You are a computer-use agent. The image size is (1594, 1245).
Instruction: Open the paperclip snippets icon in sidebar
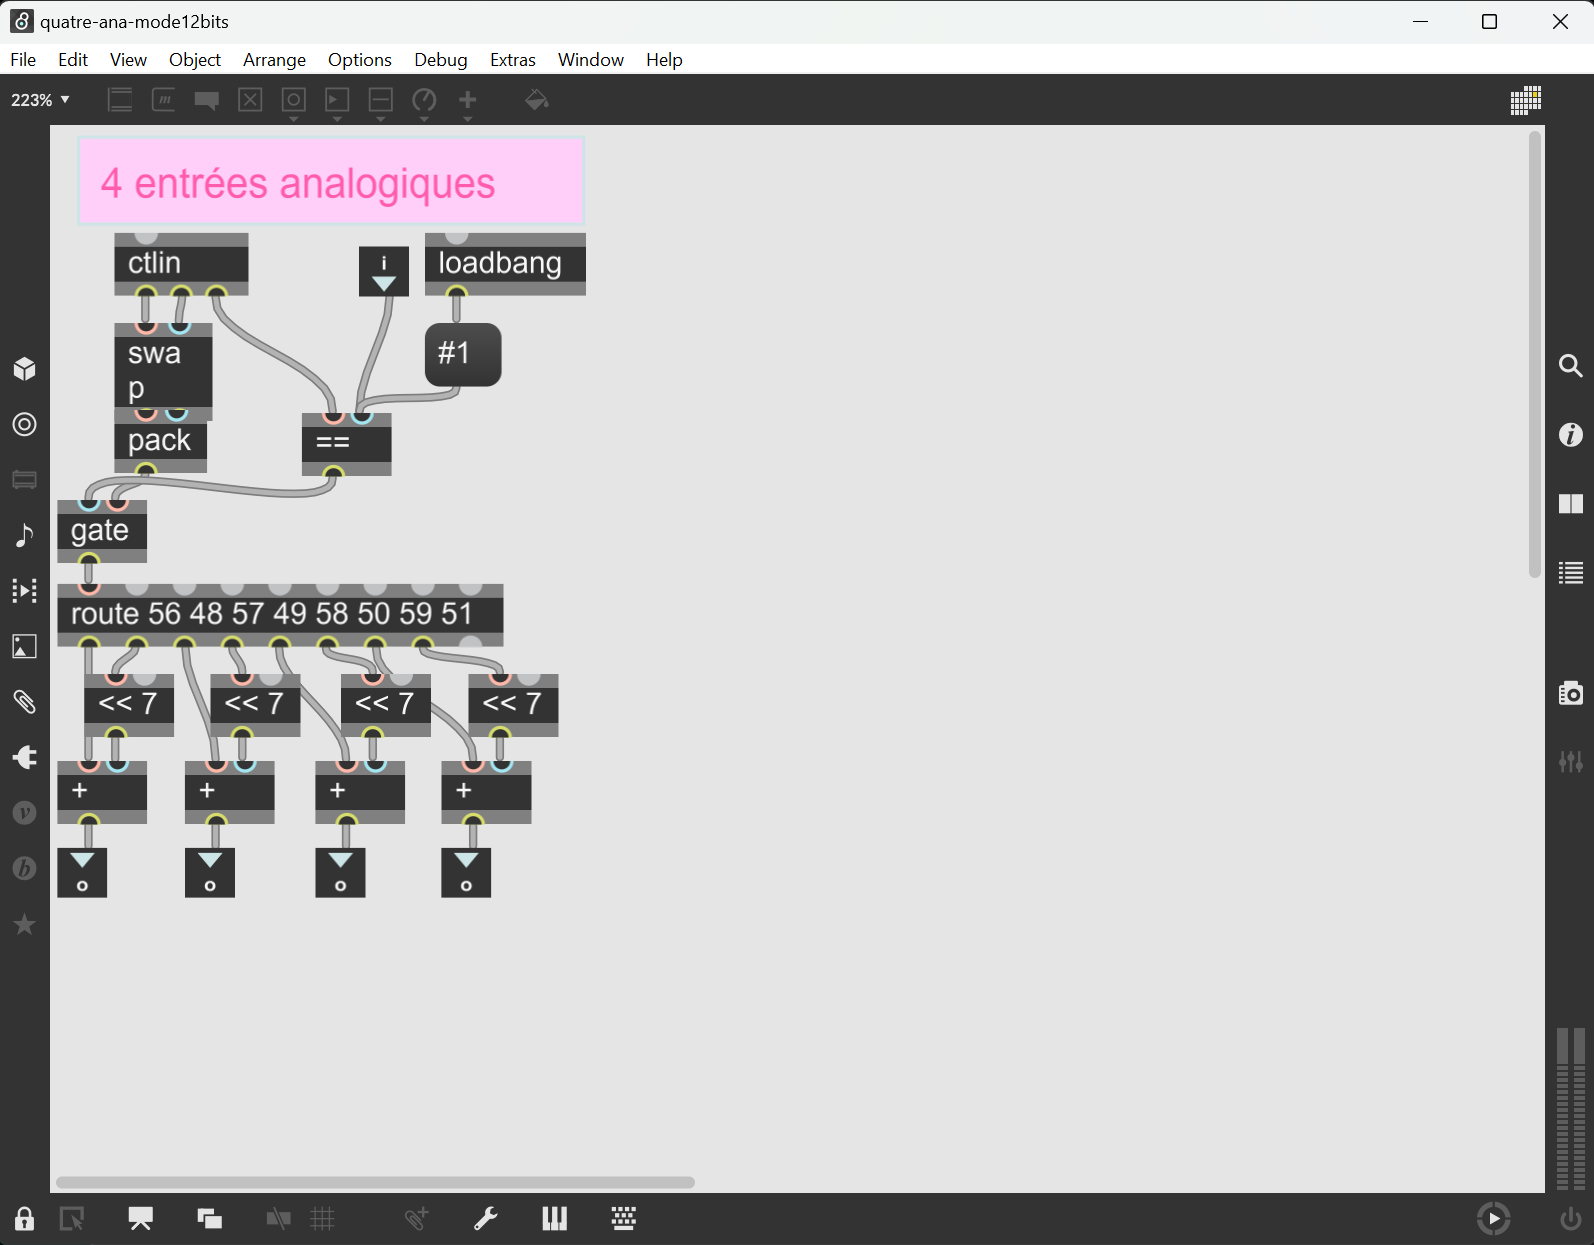[x=25, y=702]
